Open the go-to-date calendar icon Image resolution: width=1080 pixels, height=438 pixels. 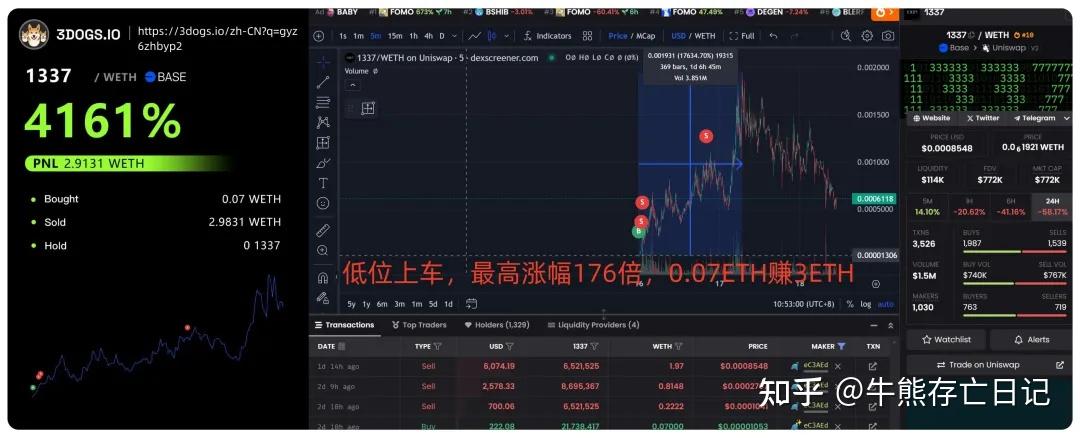[472, 303]
